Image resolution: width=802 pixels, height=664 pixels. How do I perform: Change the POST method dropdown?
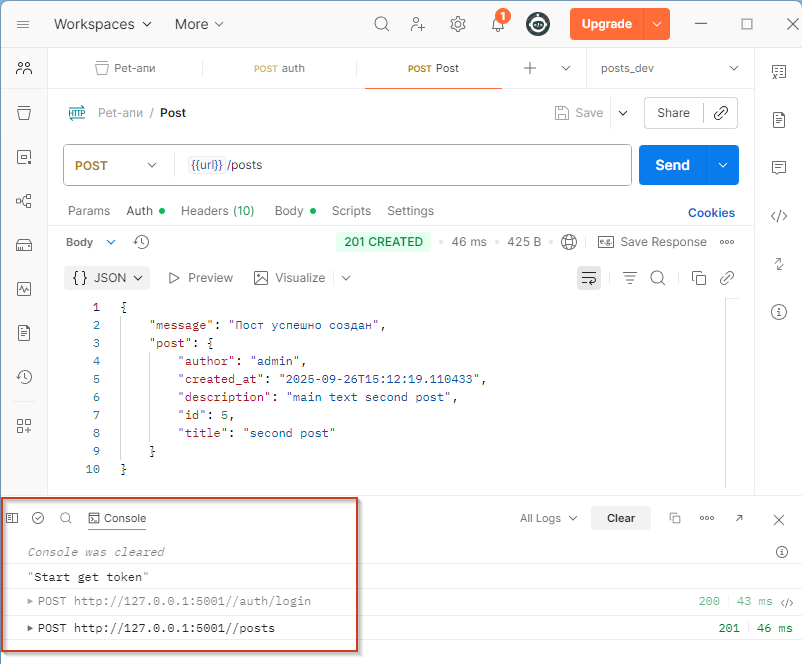click(116, 165)
